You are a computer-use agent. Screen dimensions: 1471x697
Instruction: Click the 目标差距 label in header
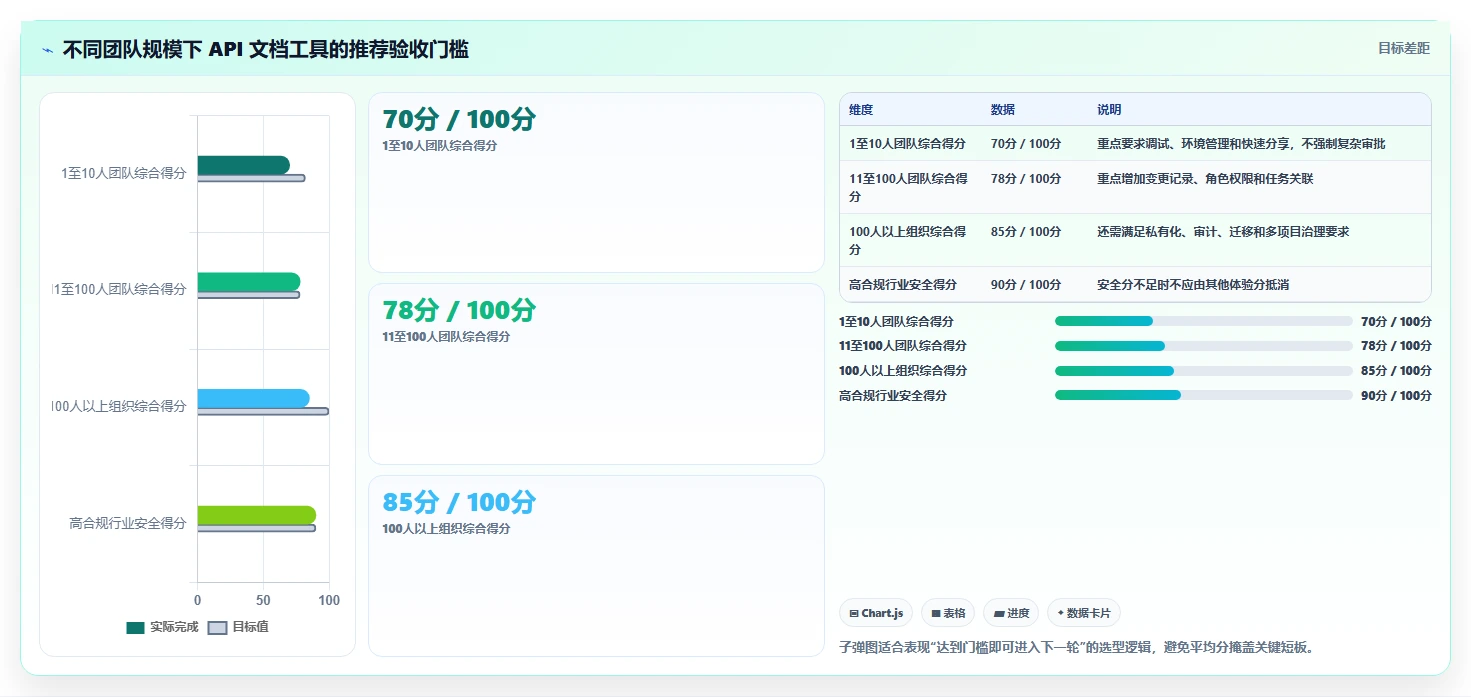pyautogui.click(x=1404, y=48)
